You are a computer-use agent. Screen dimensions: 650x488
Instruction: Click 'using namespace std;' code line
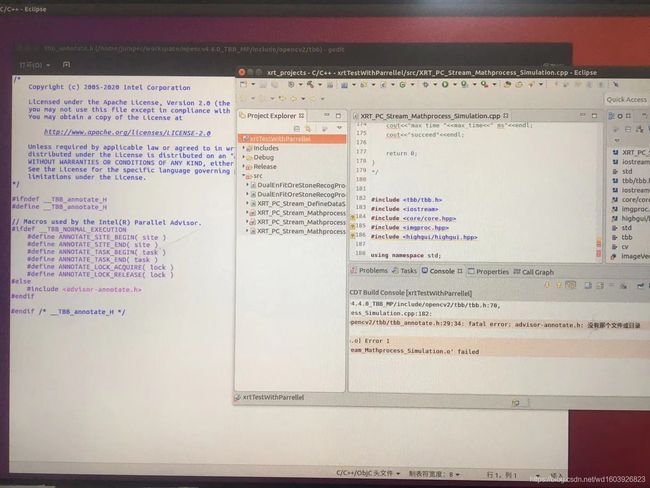(x=406, y=255)
